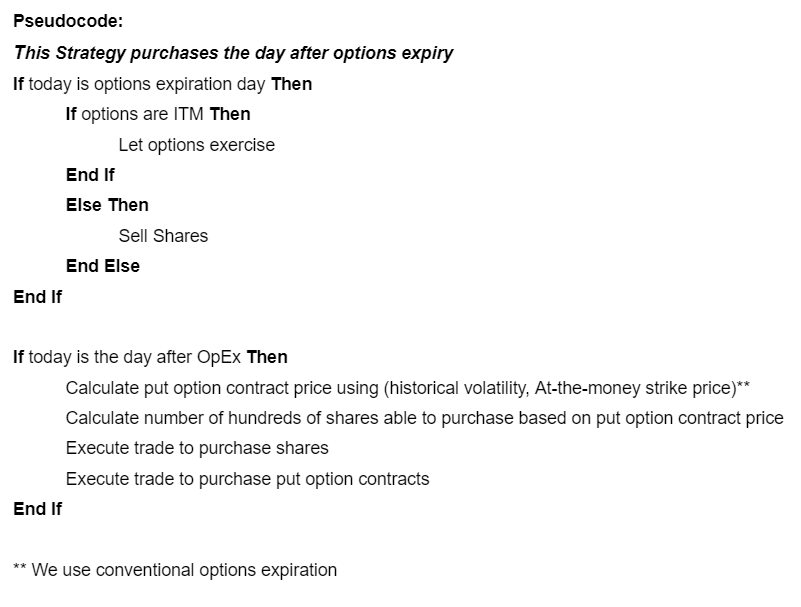This screenshot has height=607, width=801.
Task: Click the bold "Else Then" keyword line
Action: pos(107,205)
